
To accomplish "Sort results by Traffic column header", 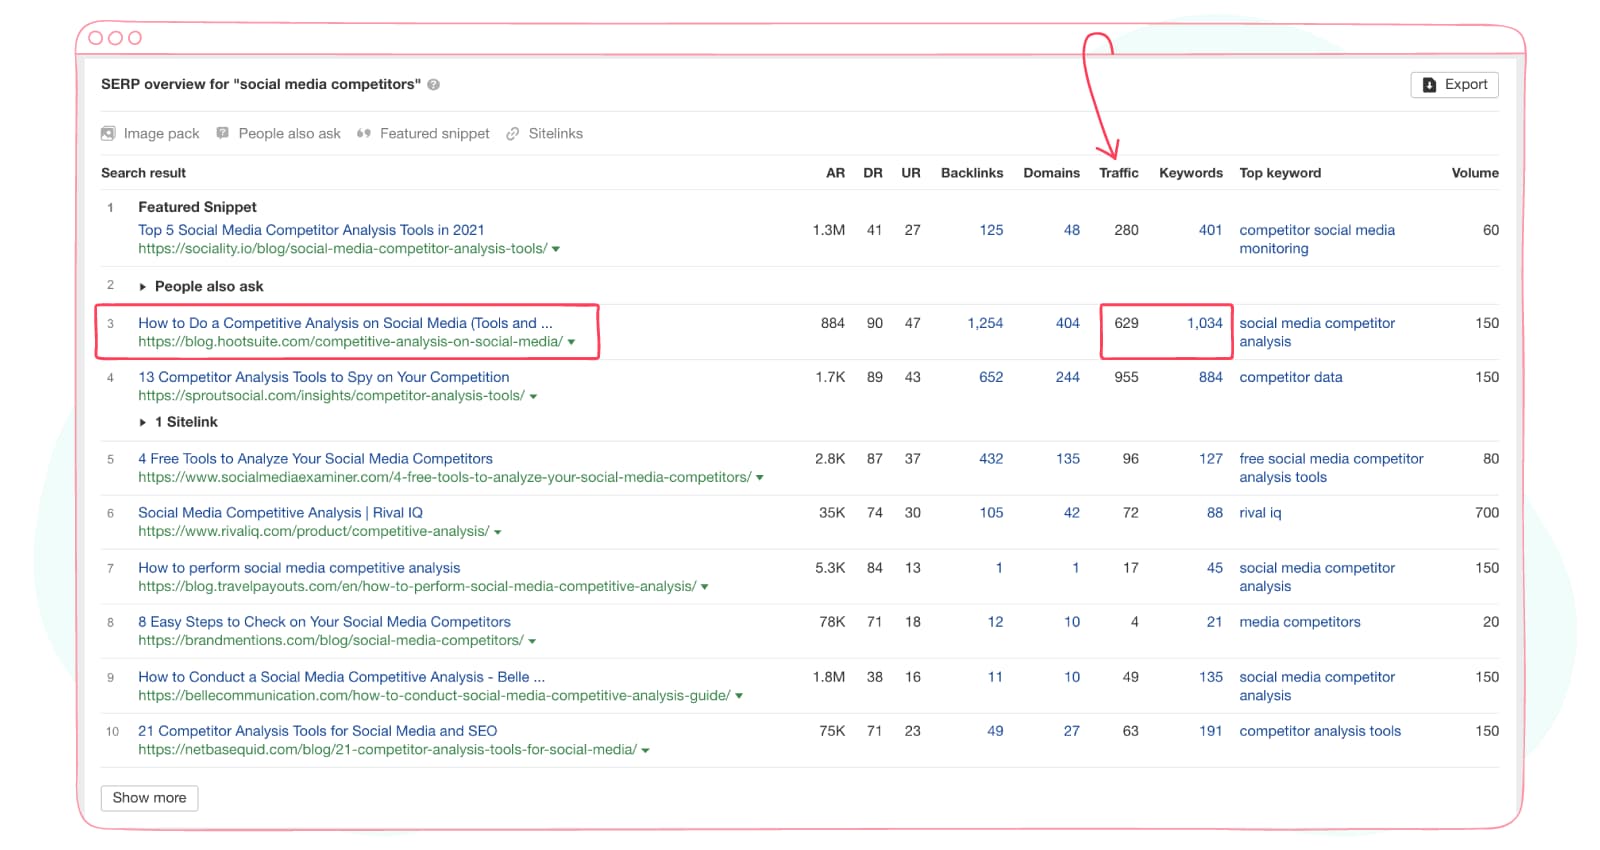I will (1119, 173).
